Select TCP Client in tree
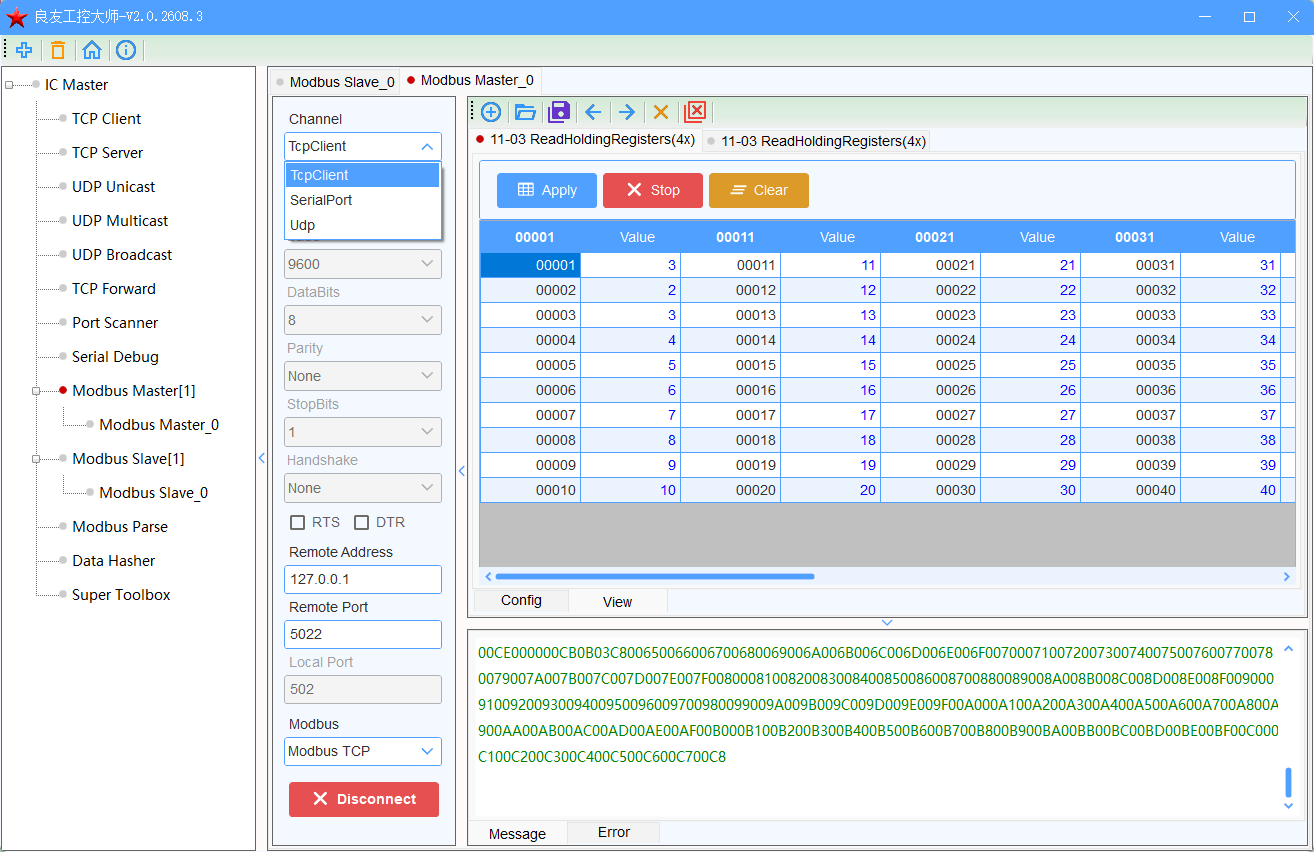This screenshot has width=1314, height=852. 106,119
